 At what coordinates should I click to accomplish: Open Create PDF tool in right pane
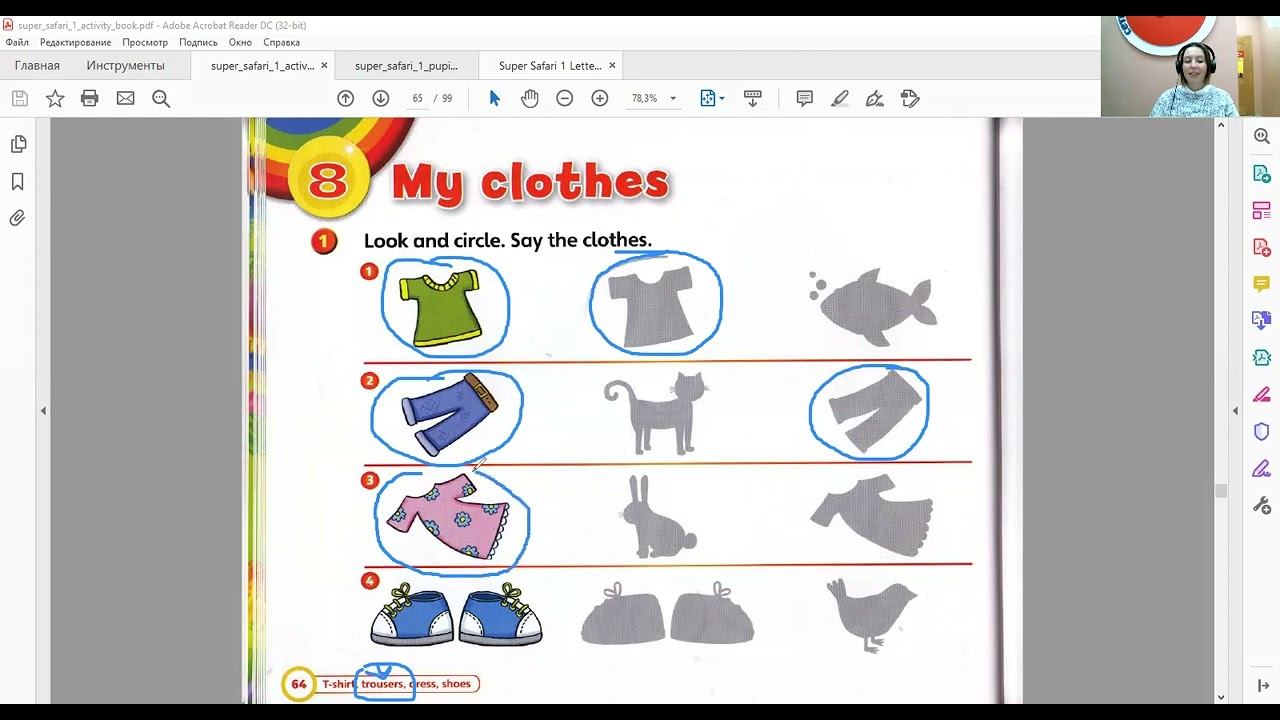pos(1262,247)
